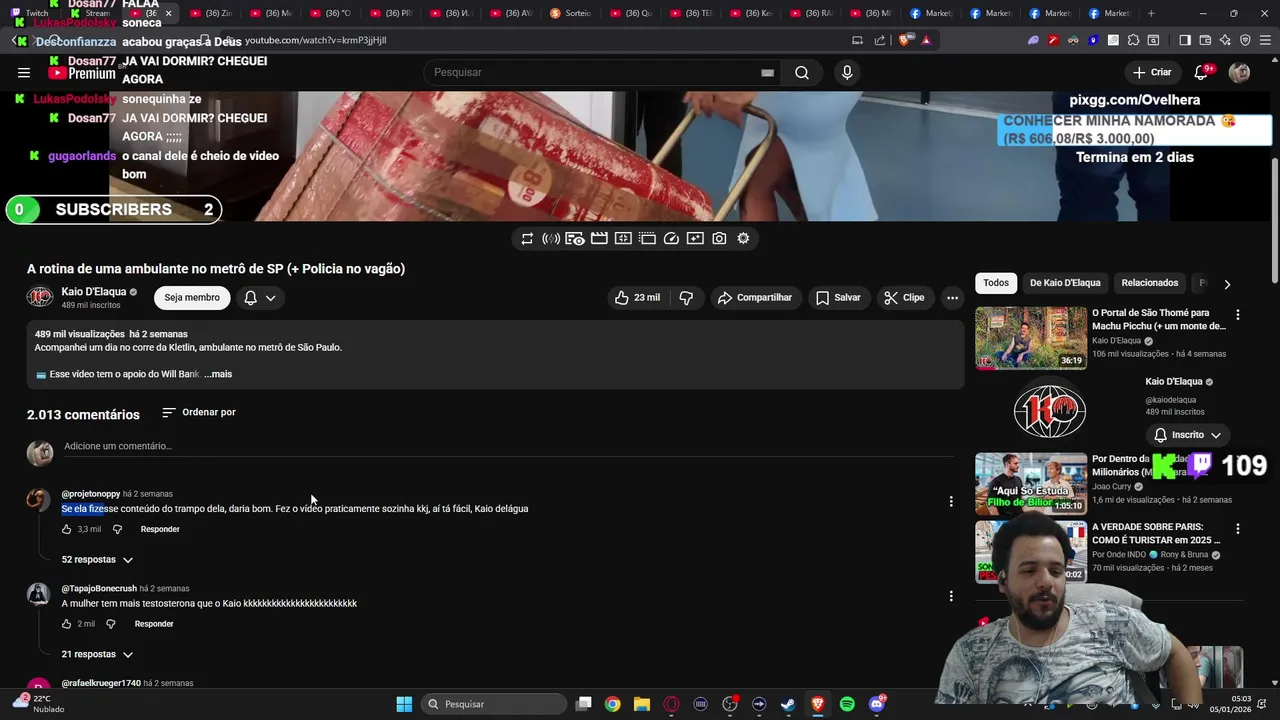Open A VERDADE SOBRE PARIS video title
The image size is (1280, 720).
point(1158,533)
